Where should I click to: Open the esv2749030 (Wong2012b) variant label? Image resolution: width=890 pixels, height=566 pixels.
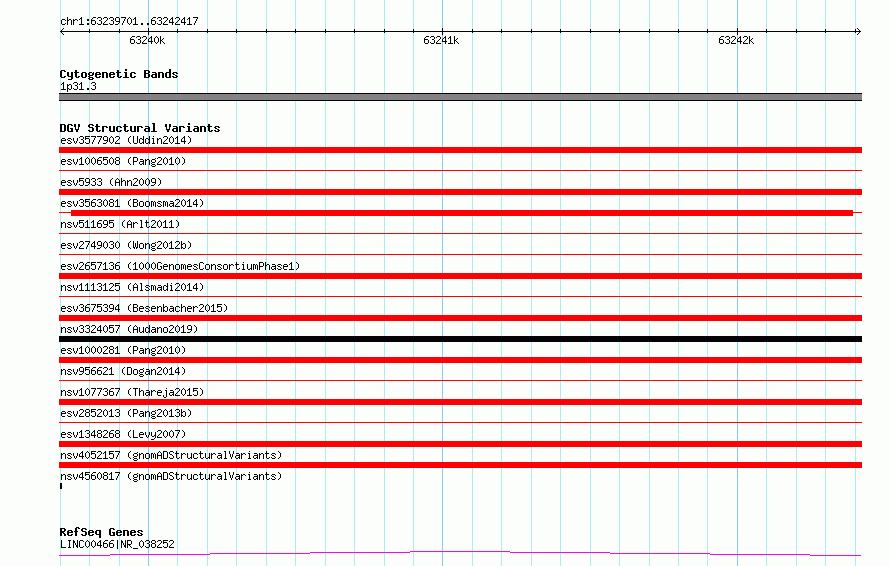point(126,245)
